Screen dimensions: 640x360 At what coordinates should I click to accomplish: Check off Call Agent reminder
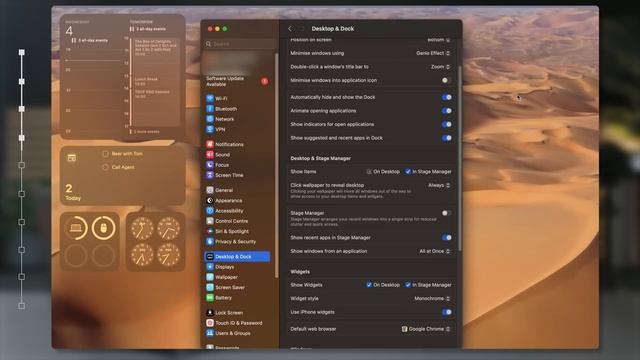tap(105, 167)
